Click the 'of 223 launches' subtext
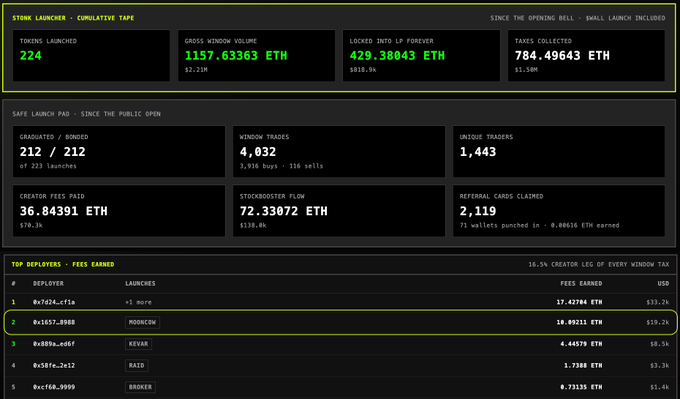The width and height of the screenshot is (680, 399). pos(48,166)
